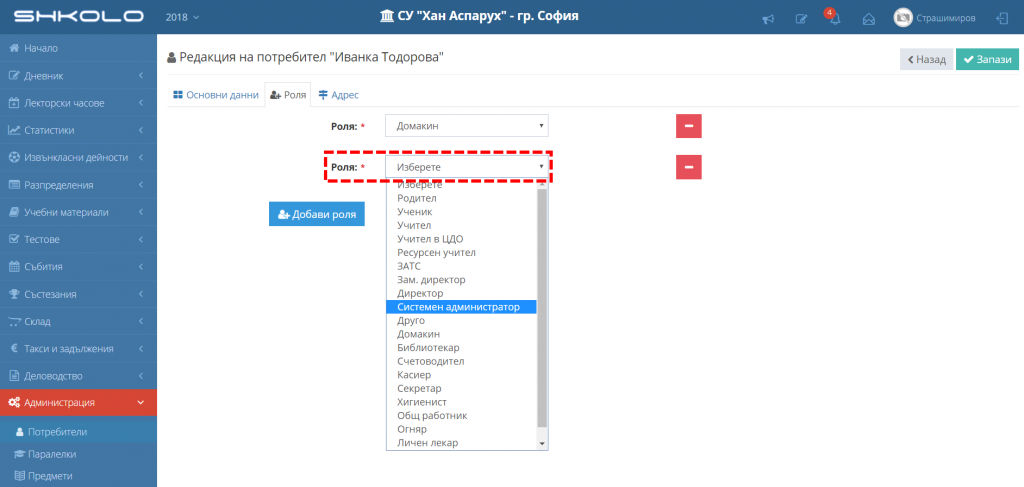The width and height of the screenshot is (1024, 487).
Task: Open the notifications bell with badge 4
Action: coord(834,18)
